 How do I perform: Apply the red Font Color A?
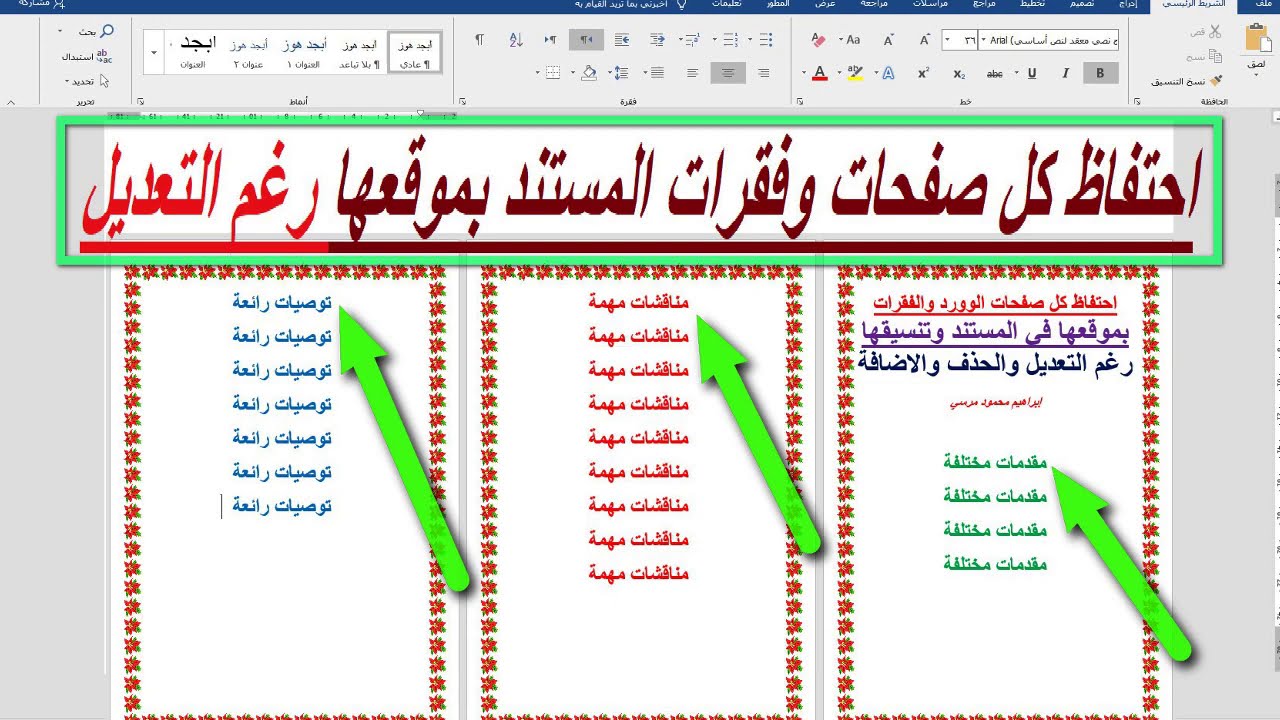point(819,73)
